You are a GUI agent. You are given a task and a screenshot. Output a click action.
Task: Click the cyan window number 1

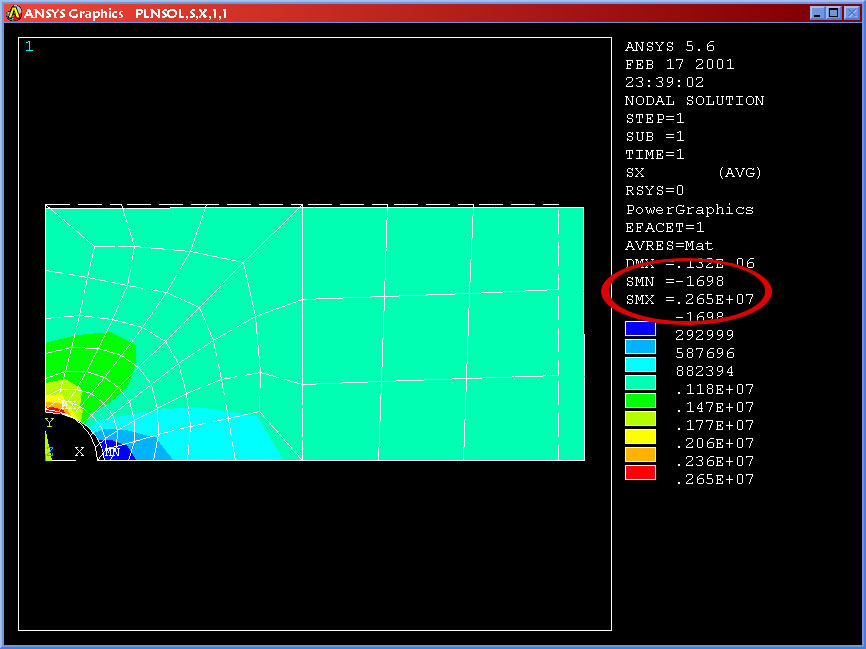[x=29, y=46]
